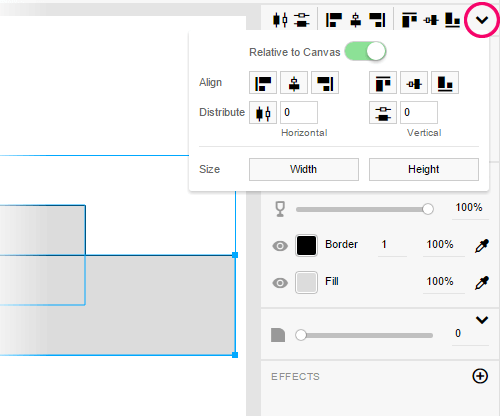The height and width of the screenshot is (416, 500).
Task: Click the Height size button
Action: click(424, 169)
